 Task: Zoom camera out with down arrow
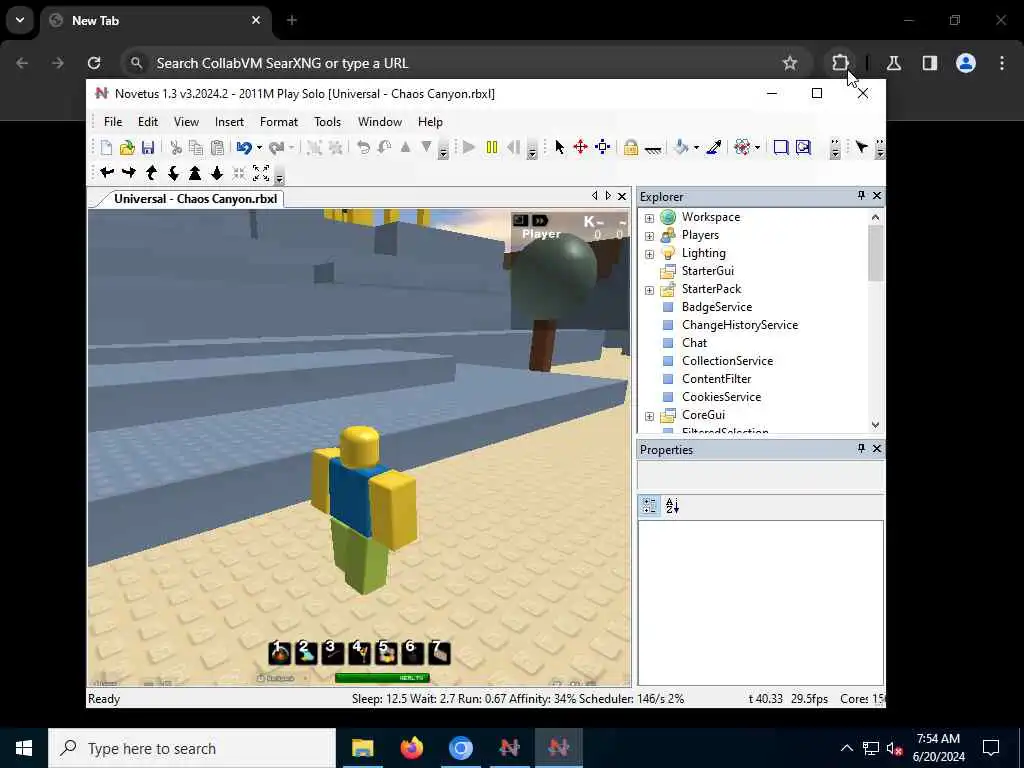click(x=217, y=173)
